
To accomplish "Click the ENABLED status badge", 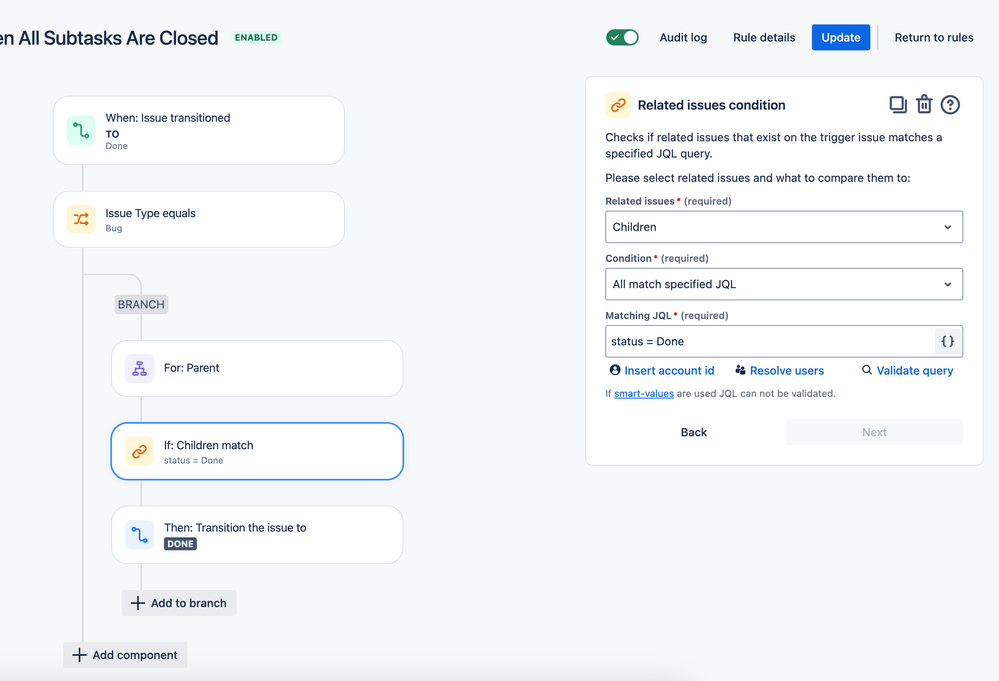I will (256, 38).
